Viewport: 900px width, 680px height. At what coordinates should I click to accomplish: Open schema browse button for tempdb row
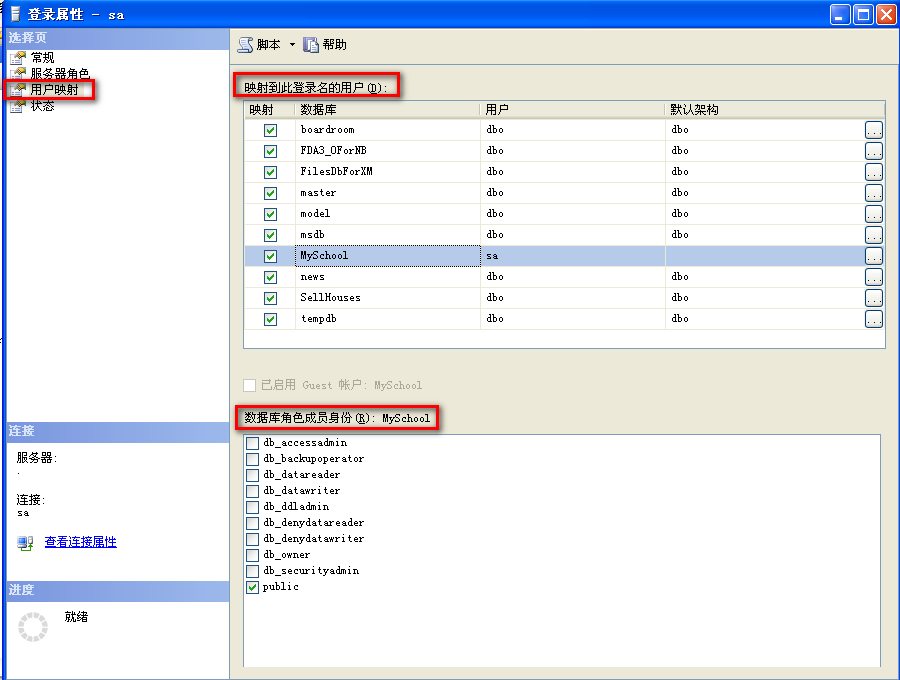tap(874, 319)
